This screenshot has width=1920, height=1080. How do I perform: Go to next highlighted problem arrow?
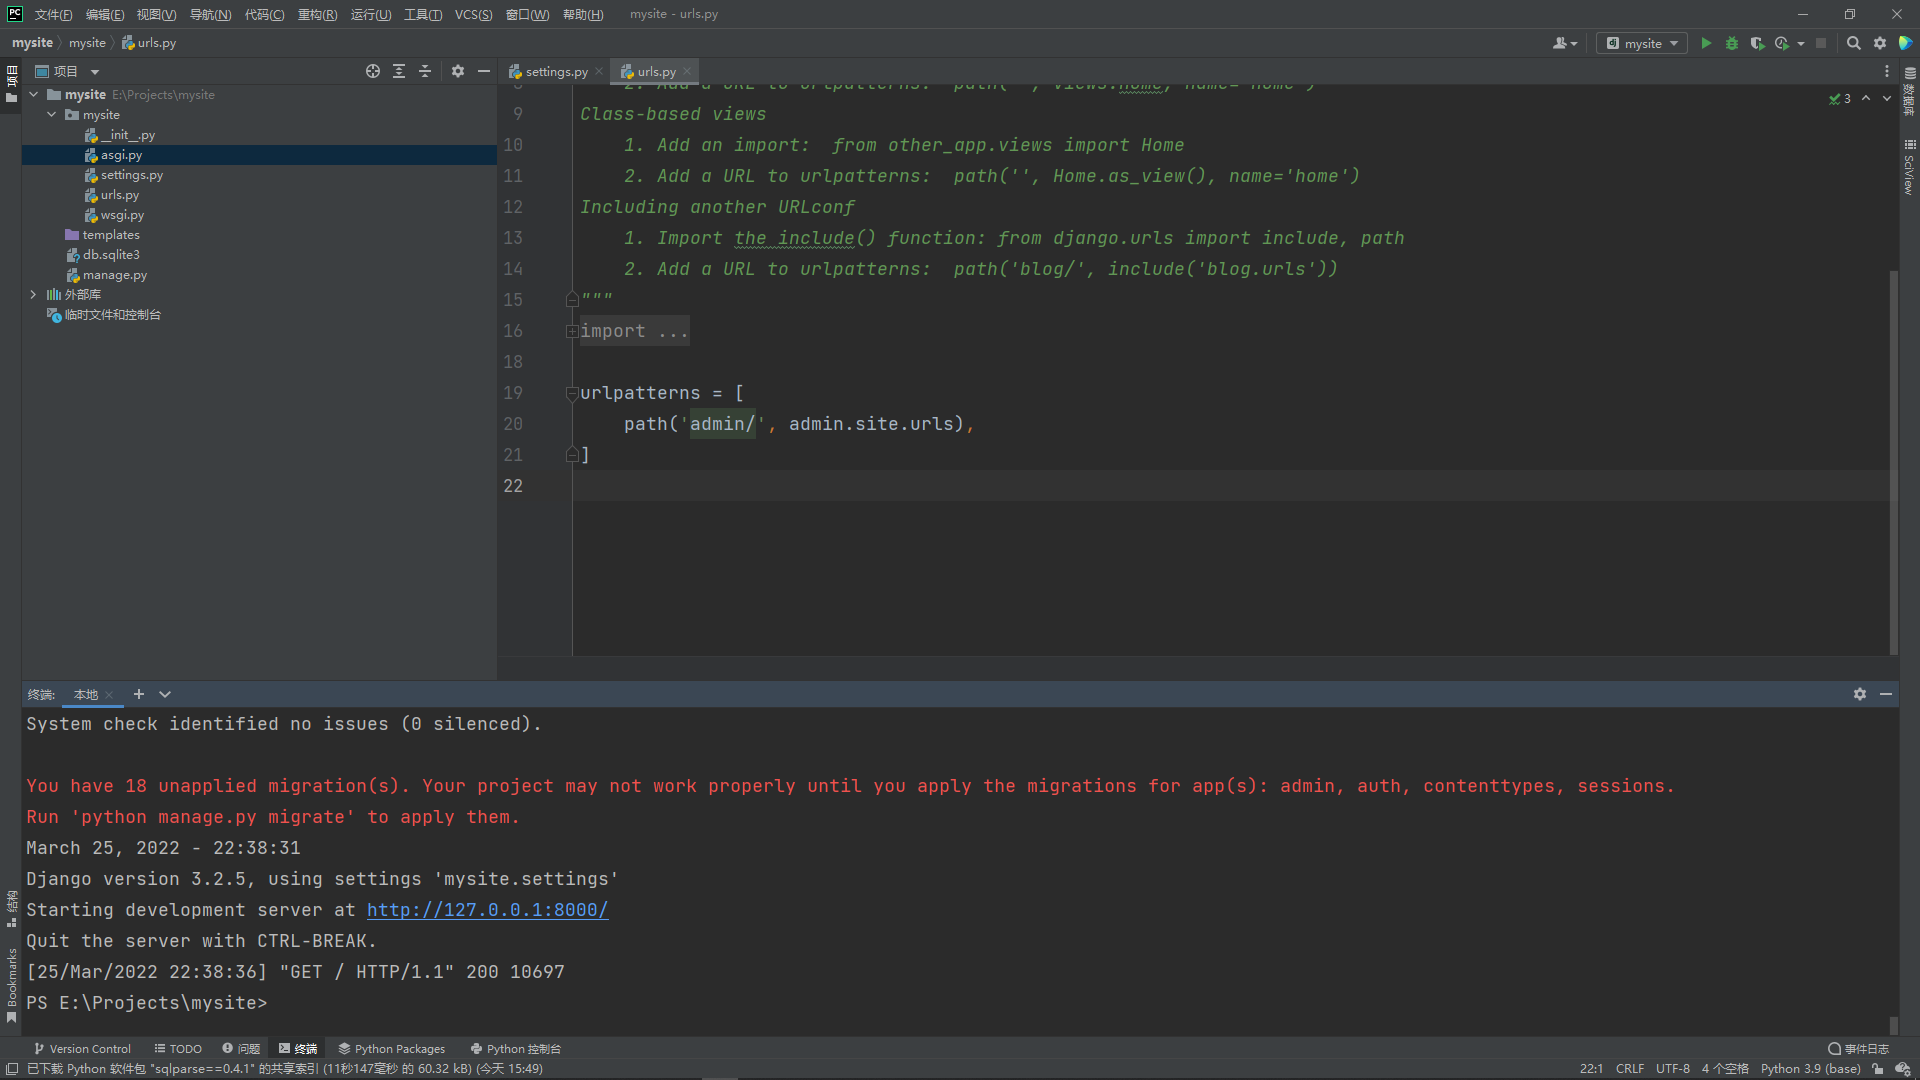[x=1887, y=98]
